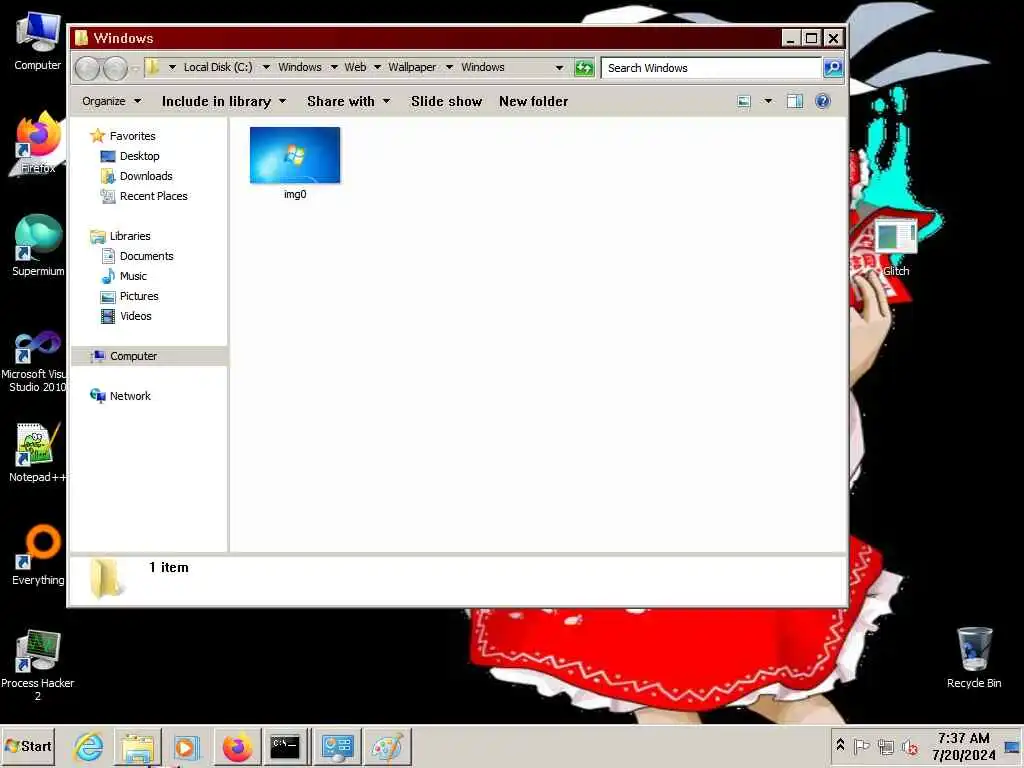Select Libraries in the navigation pane

point(130,236)
